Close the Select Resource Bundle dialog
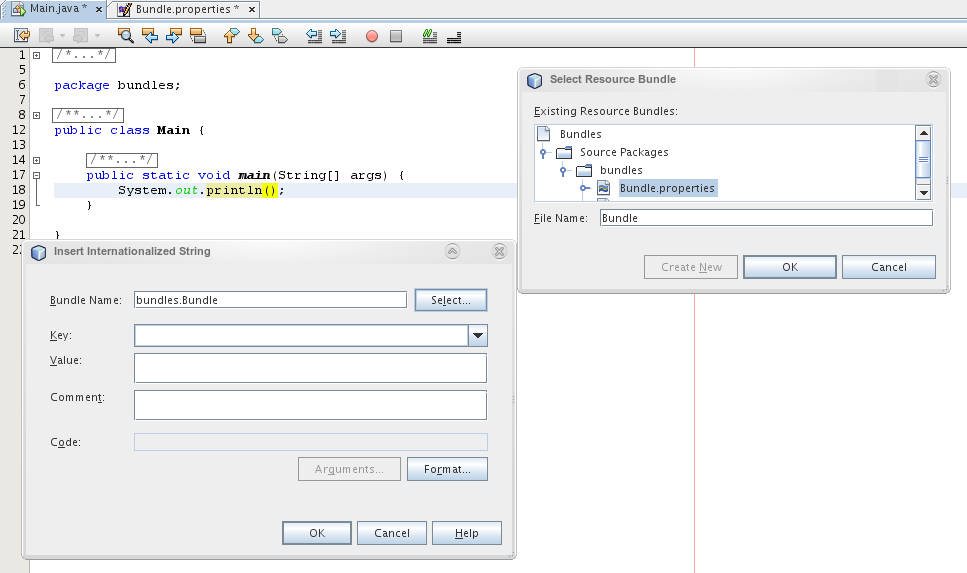The image size is (967, 573). 934,79
